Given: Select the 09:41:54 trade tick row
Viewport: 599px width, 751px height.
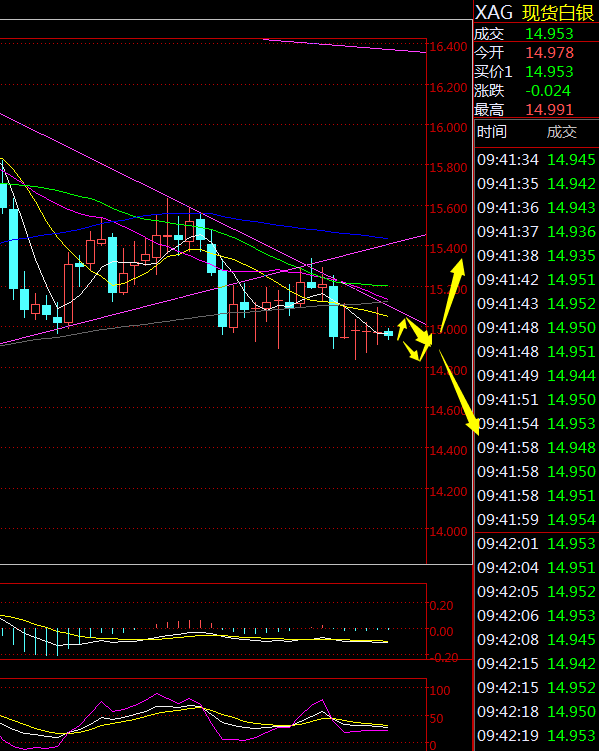Looking at the screenshot, I should 536,423.
